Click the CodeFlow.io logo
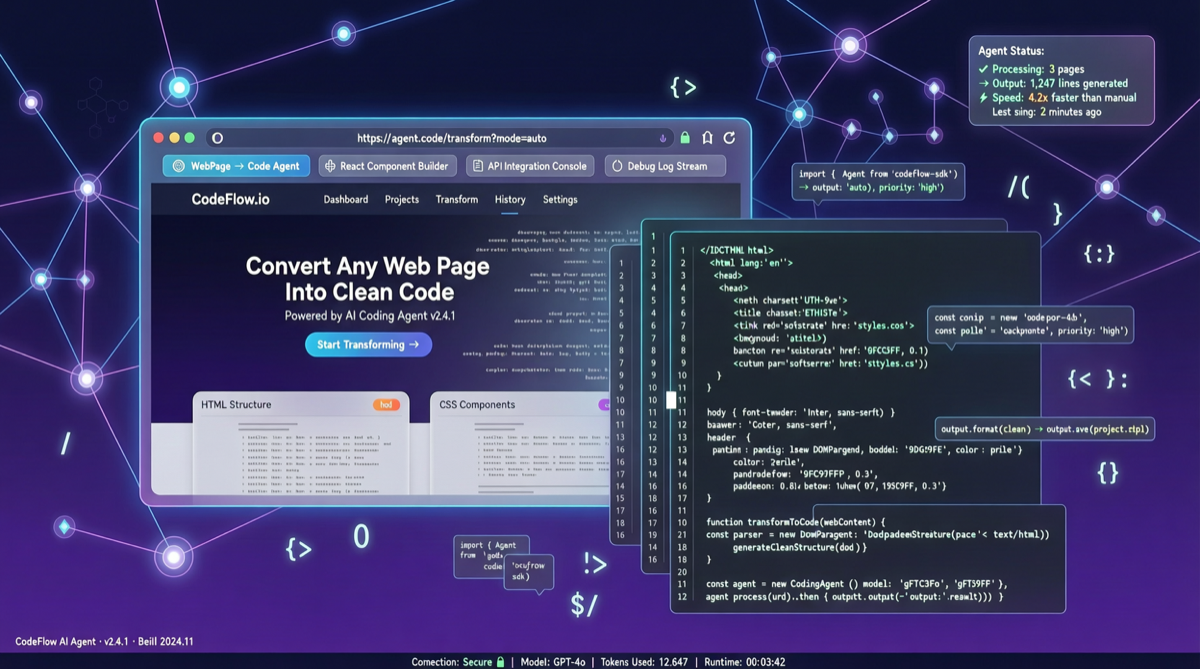The width and height of the screenshot is (1200, 669). click(x=230, y=199)
